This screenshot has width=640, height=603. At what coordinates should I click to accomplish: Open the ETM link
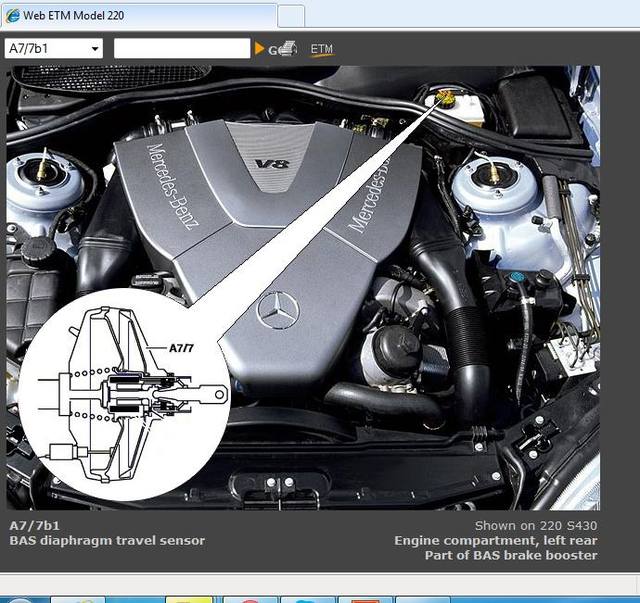pyautogui.click(x=322, y=49)
